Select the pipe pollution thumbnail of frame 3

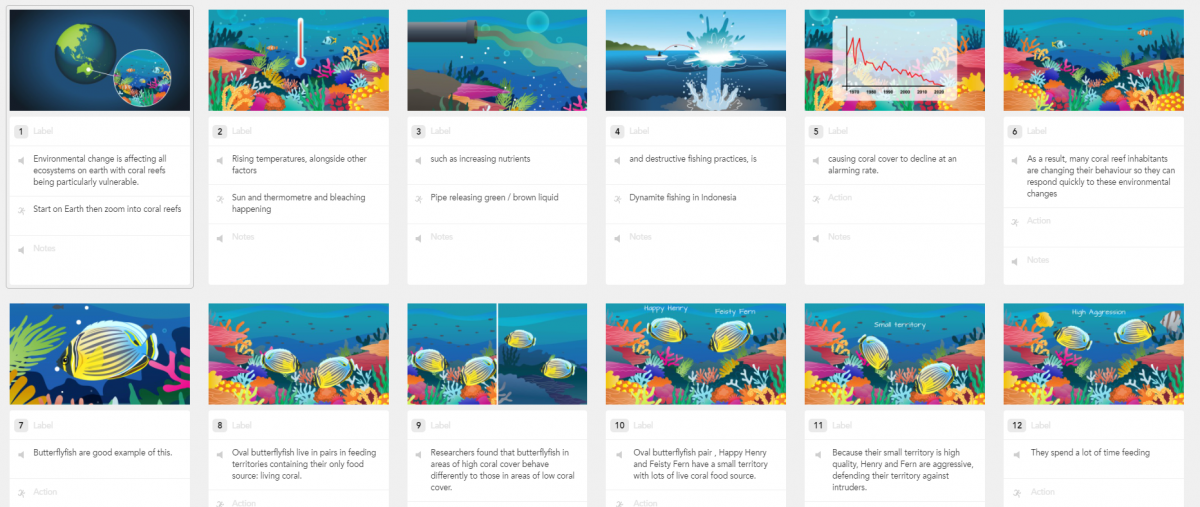tap(498, 60)
